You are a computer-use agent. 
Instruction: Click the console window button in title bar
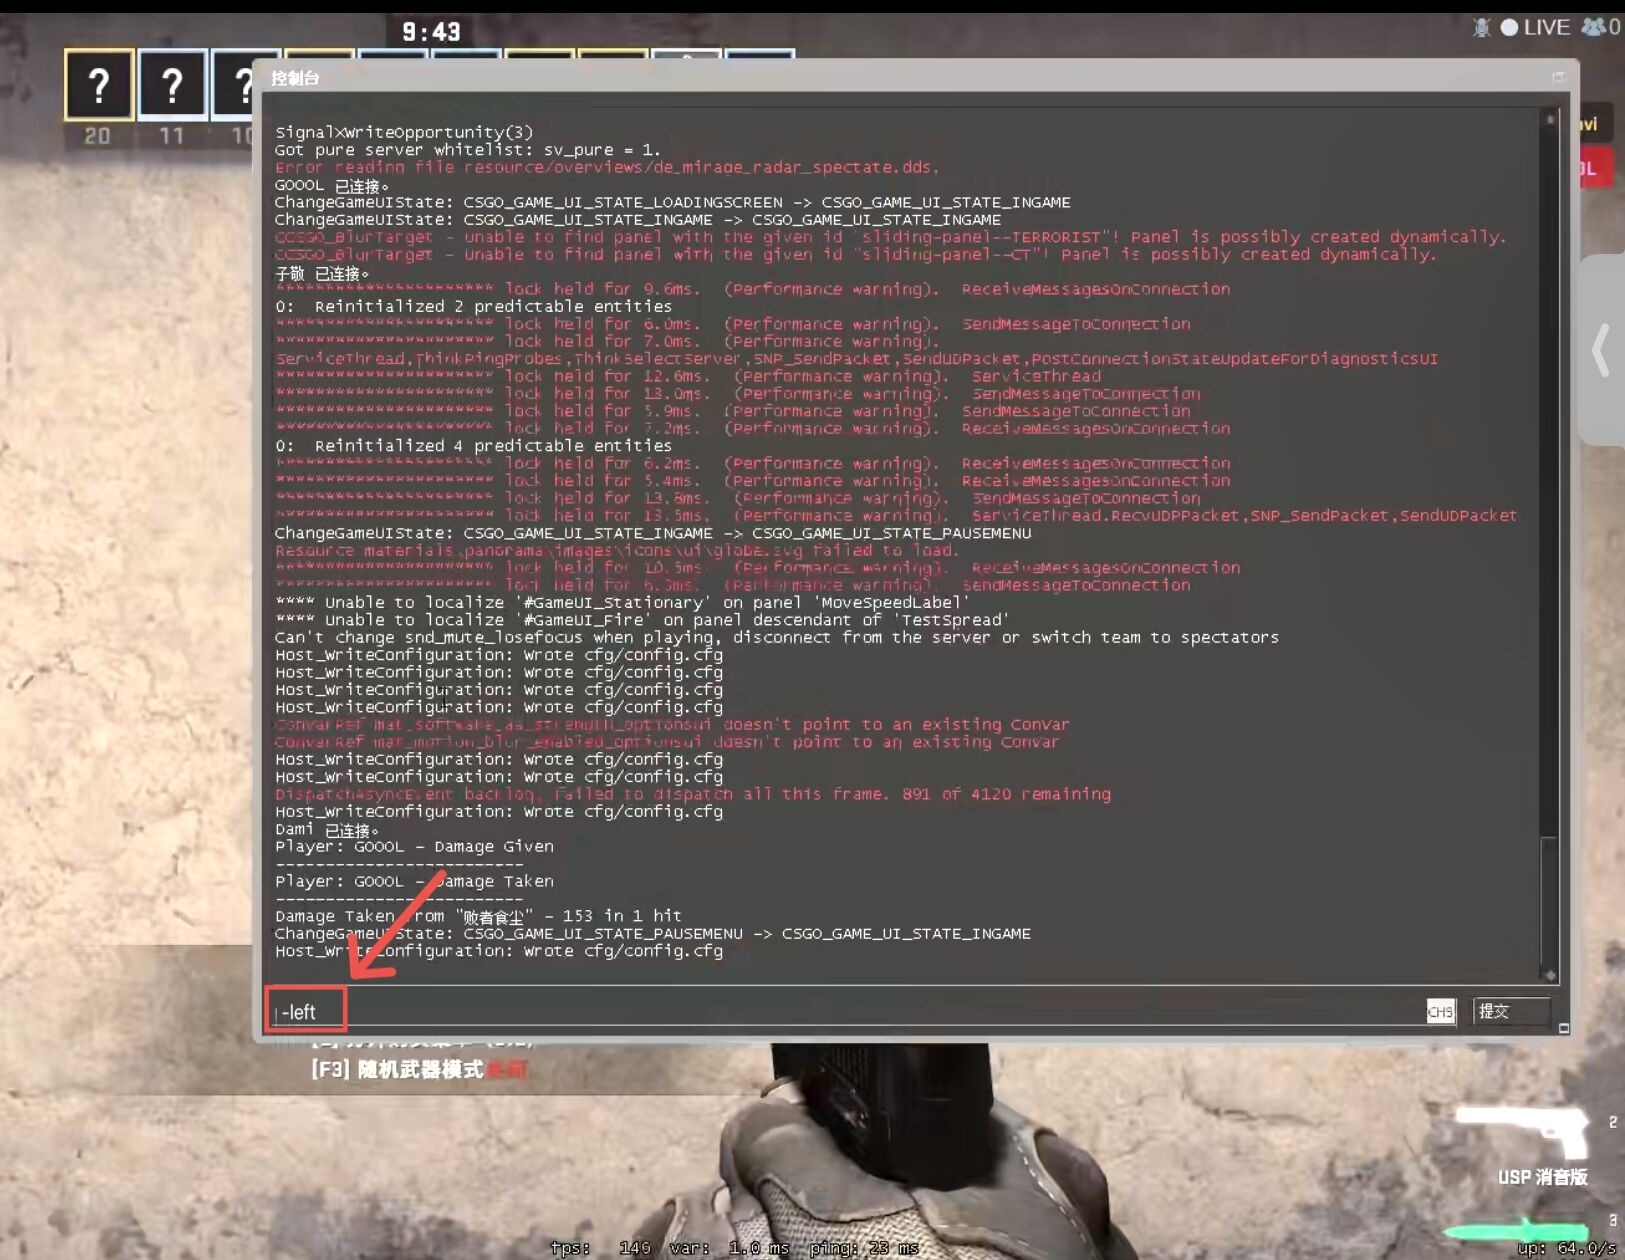(1558, 77)
